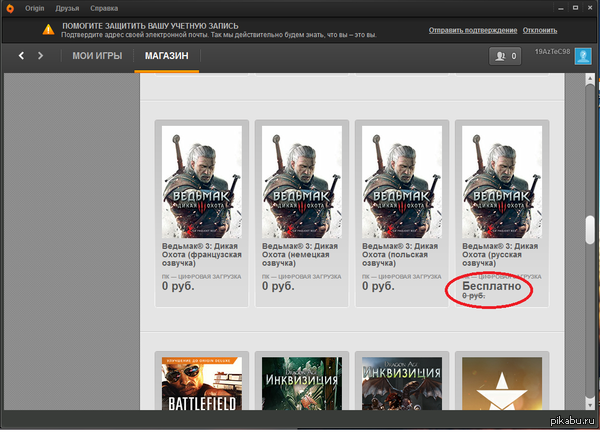Minimize the Origin window
The image size is (600, 432).
(x=561, y=8)
